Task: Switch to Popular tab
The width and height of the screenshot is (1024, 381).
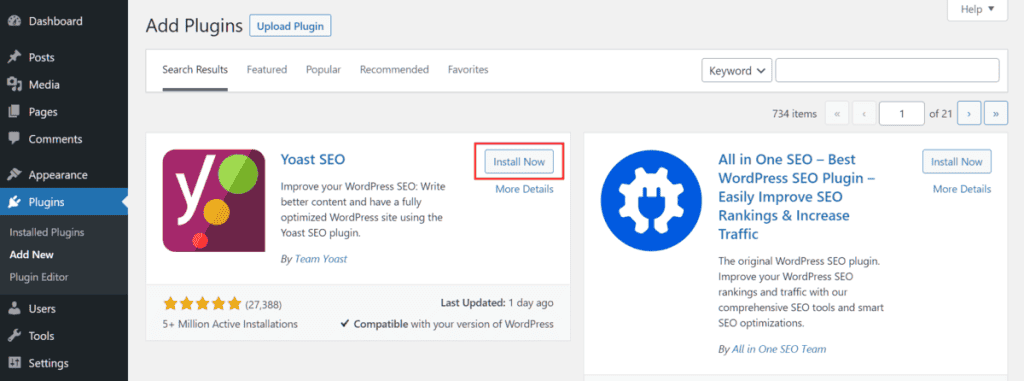Action: coord(323,69)
